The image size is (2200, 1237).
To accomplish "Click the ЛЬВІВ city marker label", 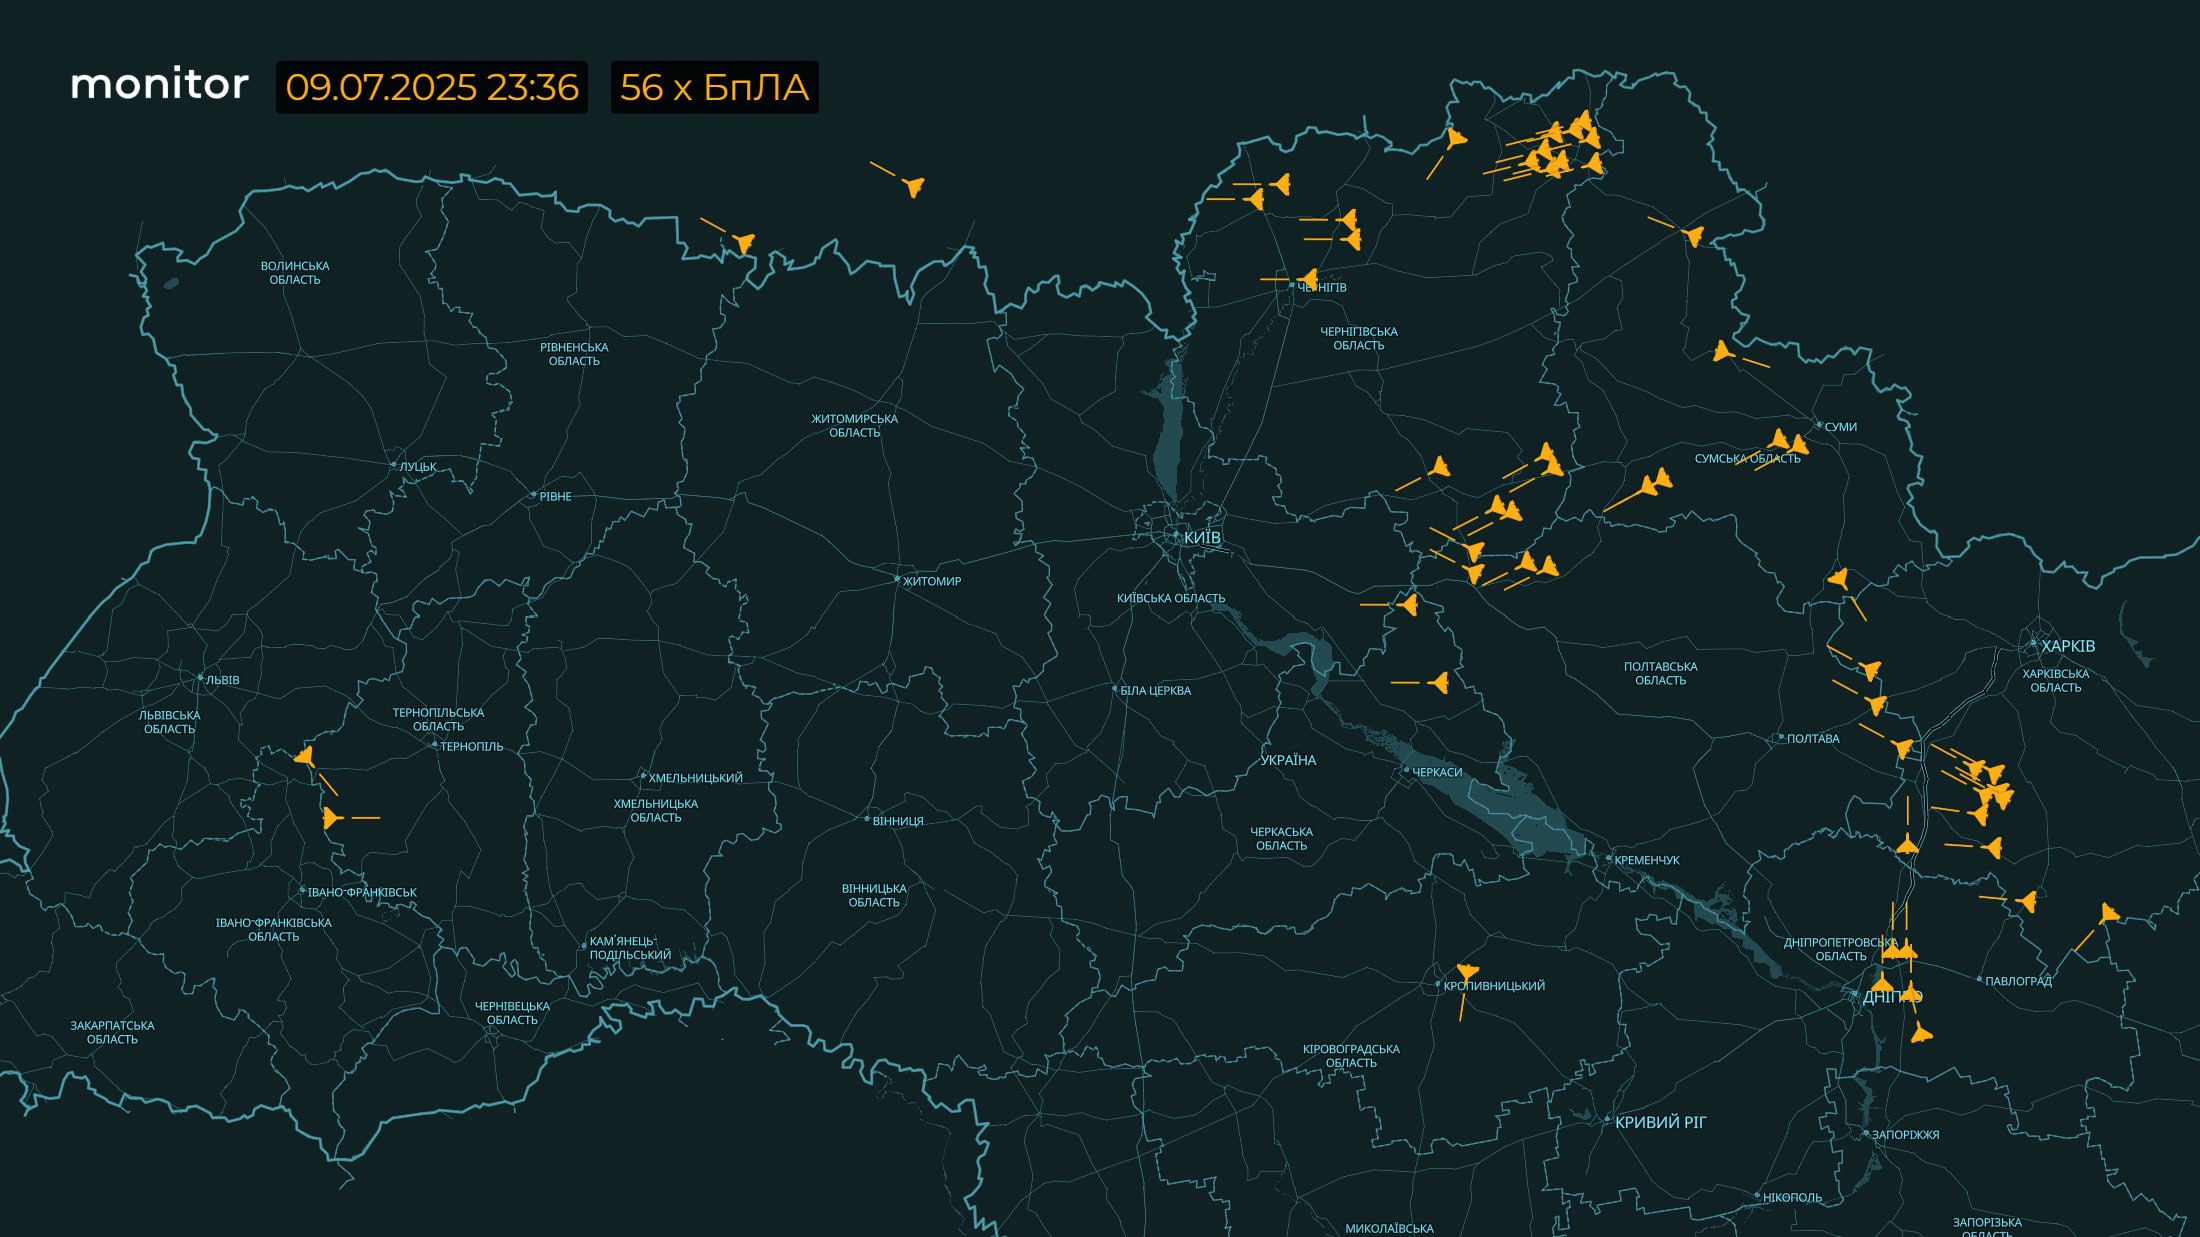I will pyautogui.click(x=222, y=680).
